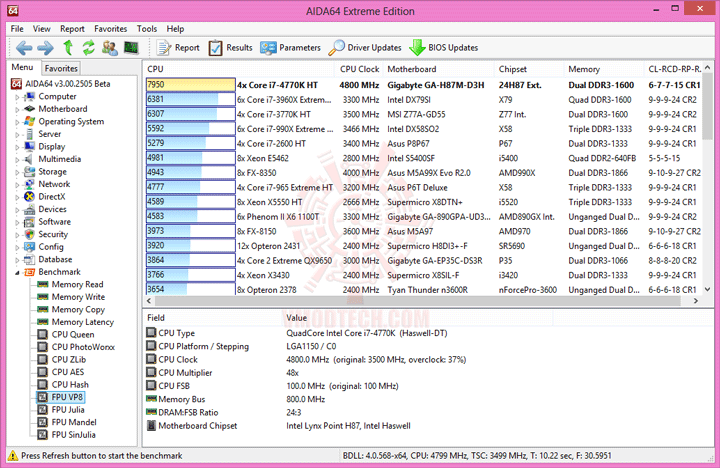Select the 8x FX-8350 result row
This screenshot has height=468, width=720.
tap(423, 173)
